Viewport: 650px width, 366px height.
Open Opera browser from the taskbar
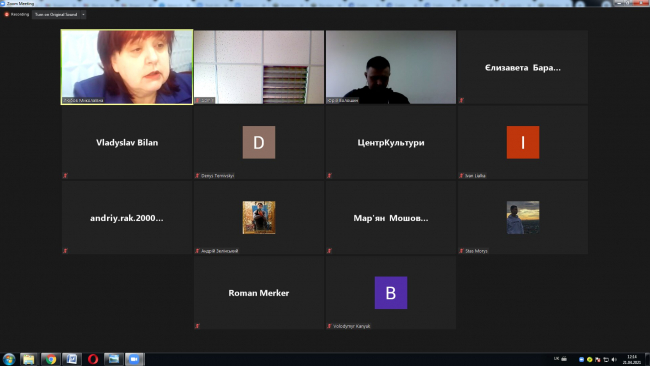click(93, 359)
